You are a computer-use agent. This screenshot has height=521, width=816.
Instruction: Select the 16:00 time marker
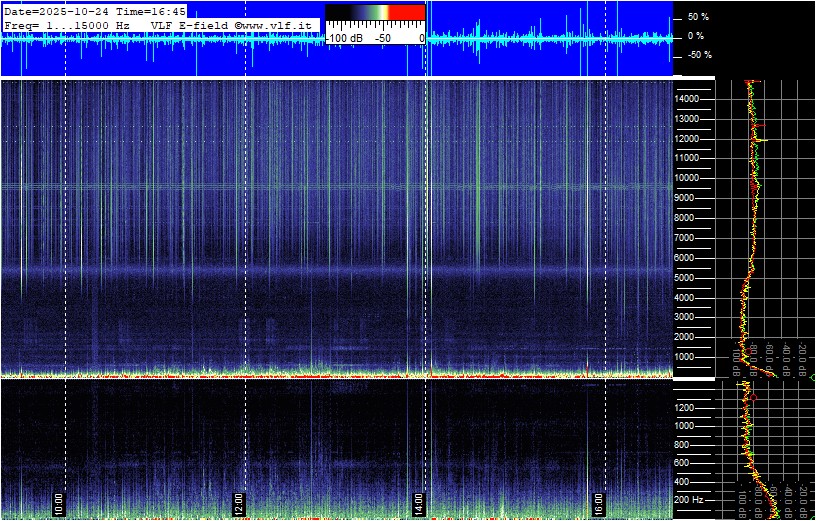pyautogui.click(x=599, y=501)
